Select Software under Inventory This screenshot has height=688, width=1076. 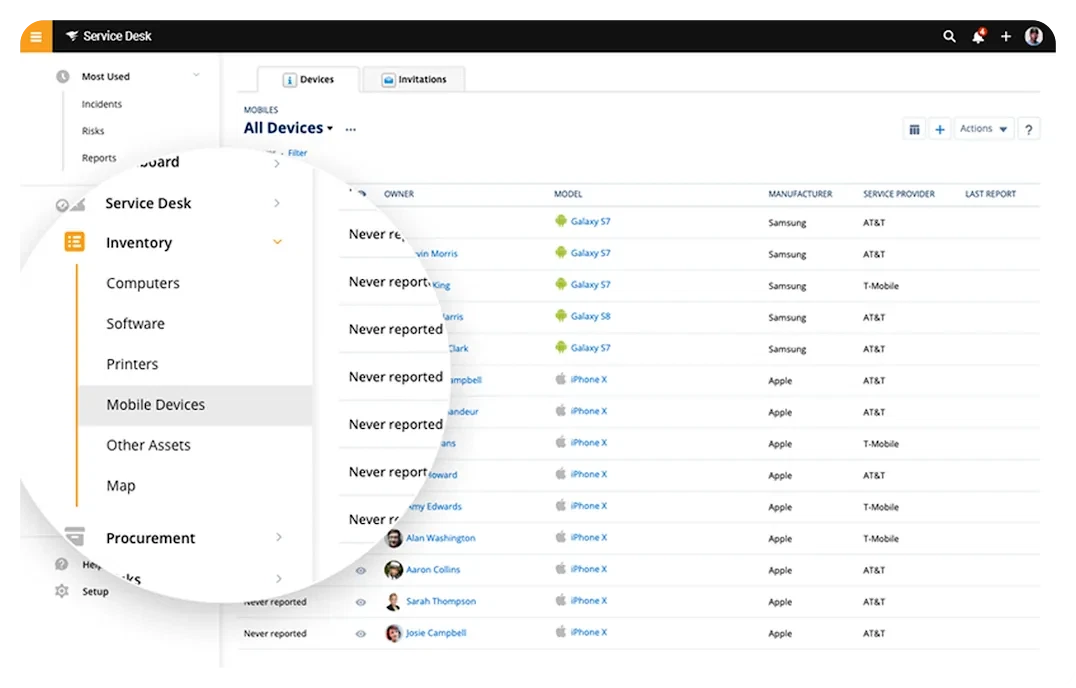[x=135, y=324]
